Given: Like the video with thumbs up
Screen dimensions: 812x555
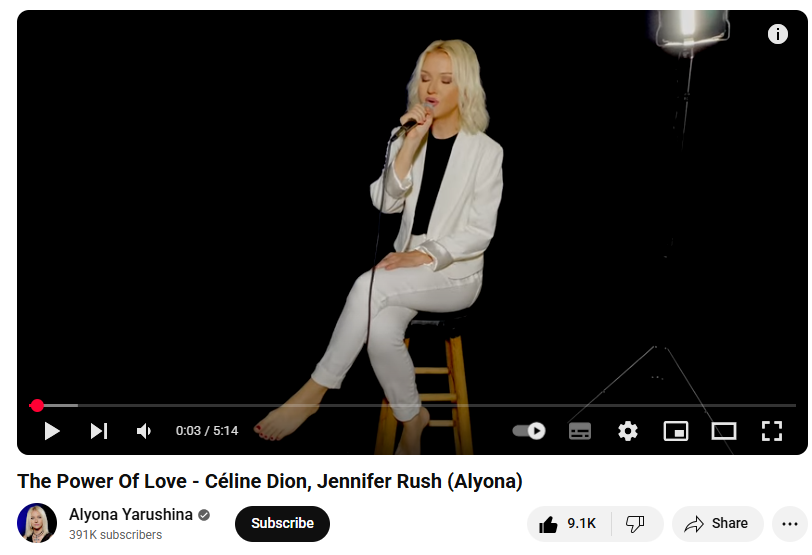Looking at the screenshot, I should (x=569, y=524).
